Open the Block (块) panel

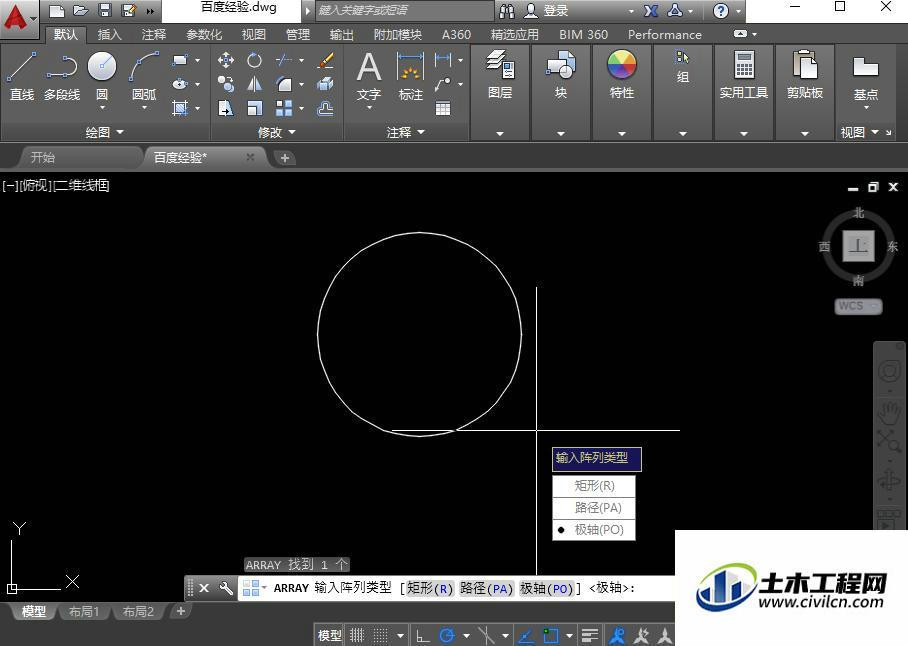click(x=561, y=75)
